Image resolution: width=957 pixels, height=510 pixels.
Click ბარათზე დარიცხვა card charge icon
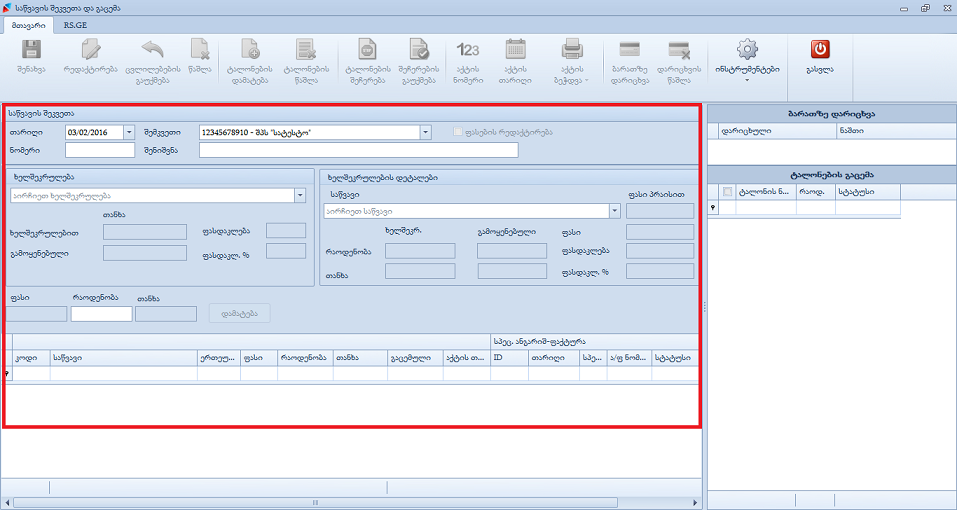point(630,49)
